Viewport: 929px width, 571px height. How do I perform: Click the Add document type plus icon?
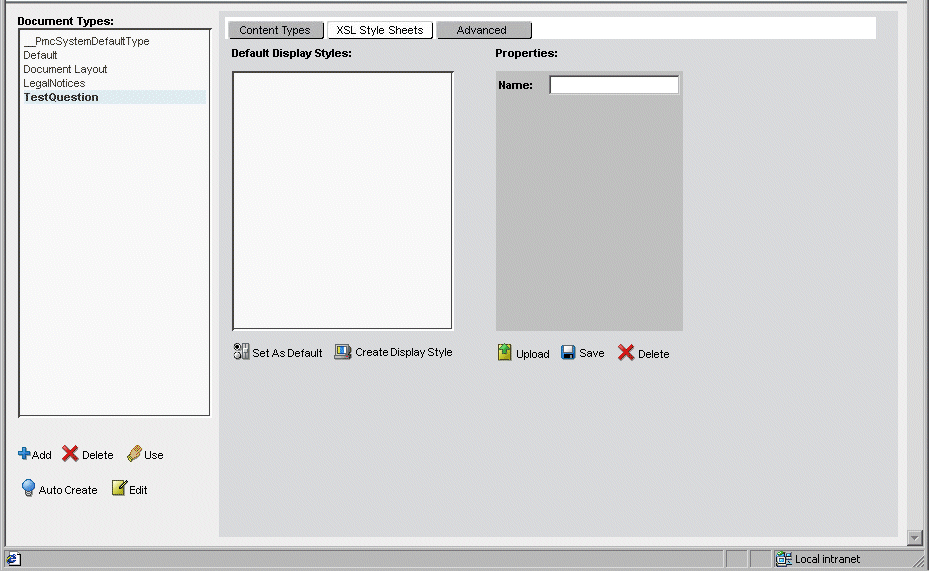click(24, 454)
